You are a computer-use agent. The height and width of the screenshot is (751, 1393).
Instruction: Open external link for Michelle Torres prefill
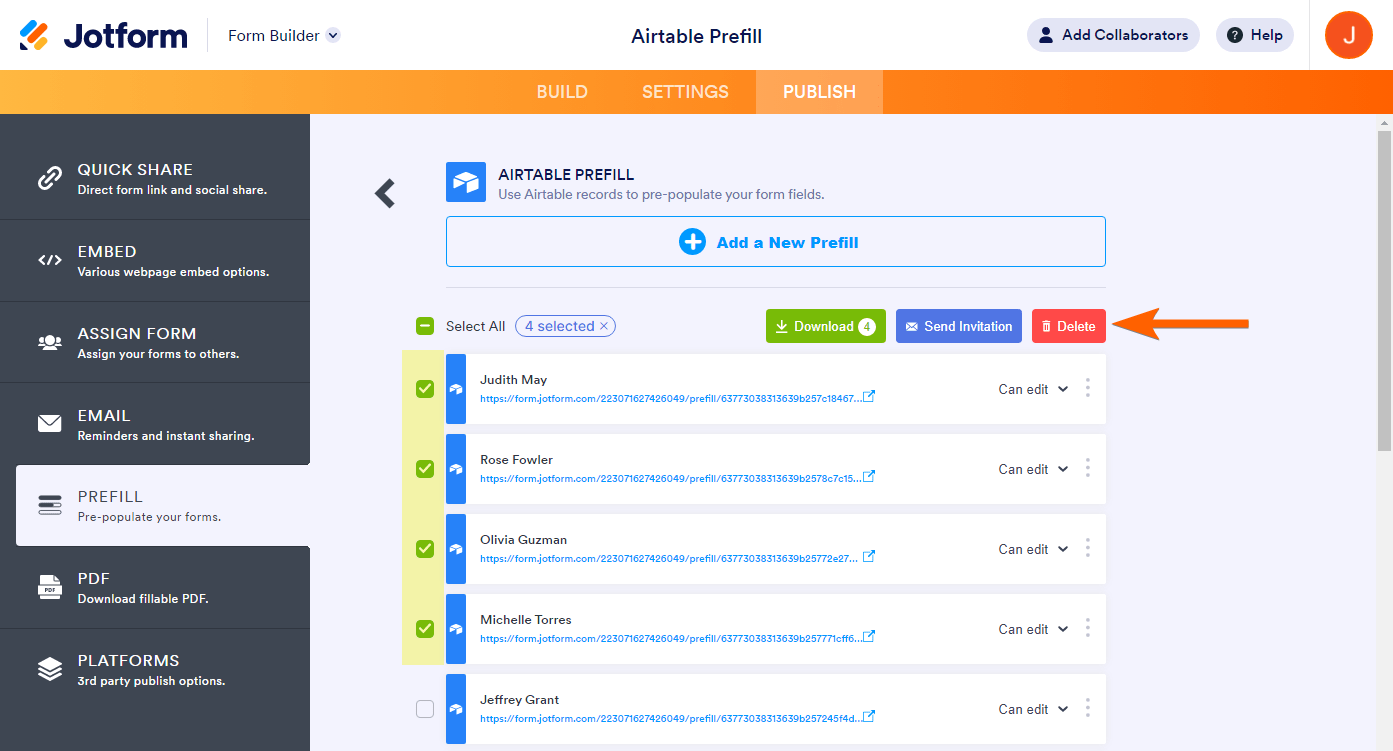pos(869,637)
